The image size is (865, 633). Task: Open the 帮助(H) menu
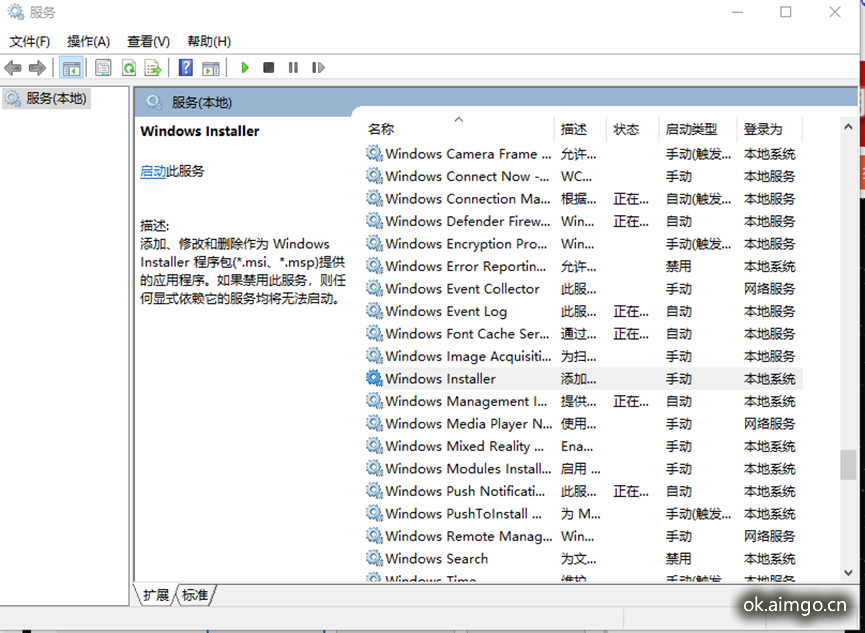[209, 41]
